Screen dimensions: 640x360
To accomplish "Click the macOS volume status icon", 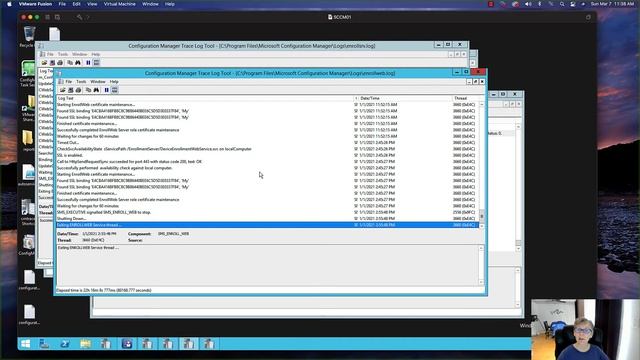I will tap(528, 4).
